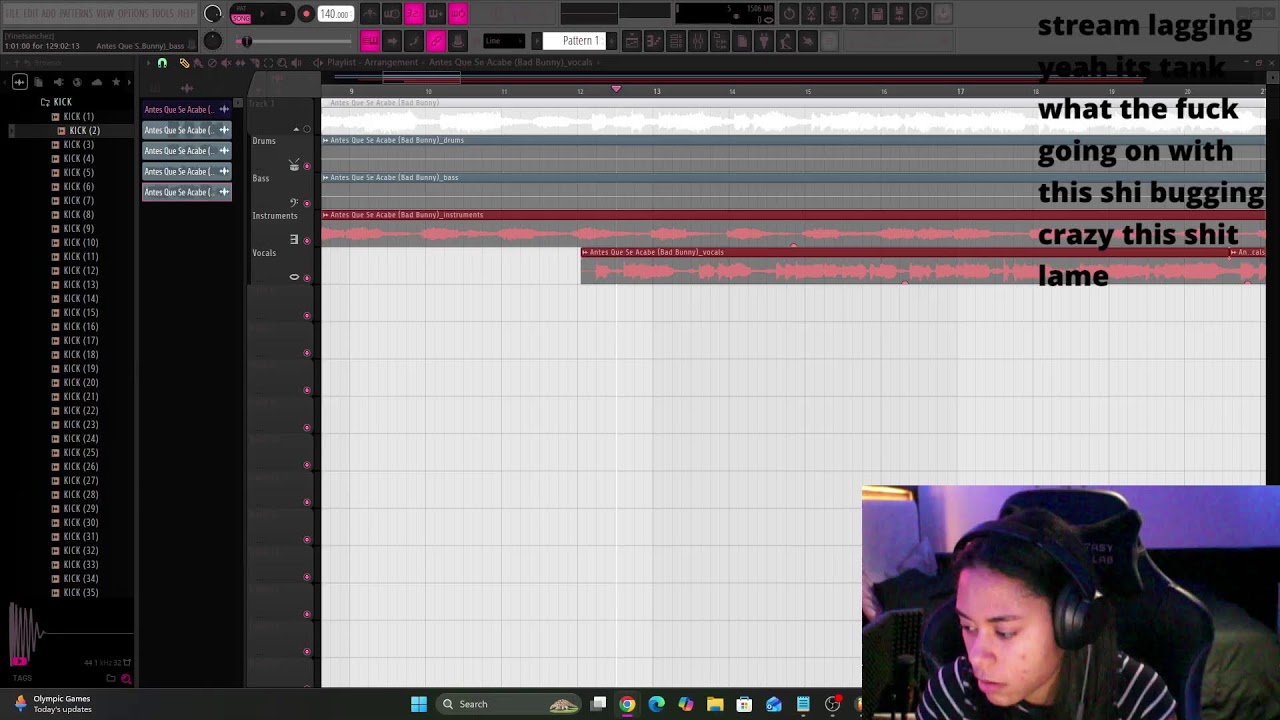
Task: Toggle the countdown before recording button
Action: click(413, 14)
